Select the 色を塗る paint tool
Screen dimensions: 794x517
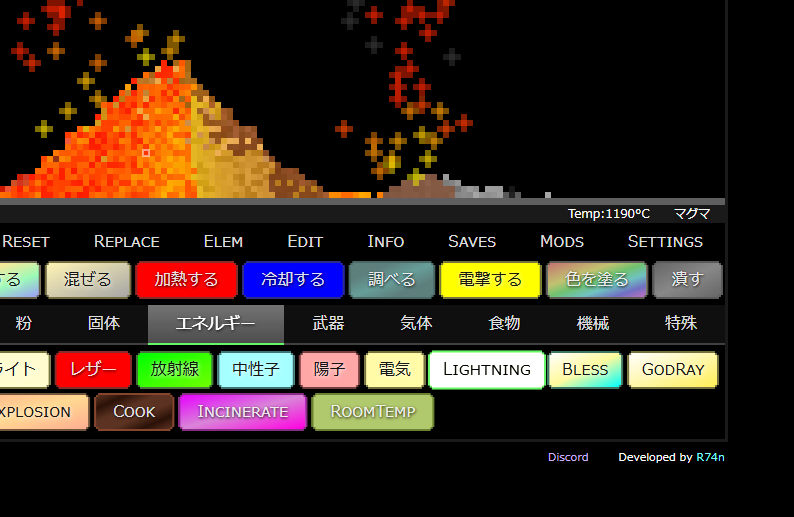coord(596,280)
